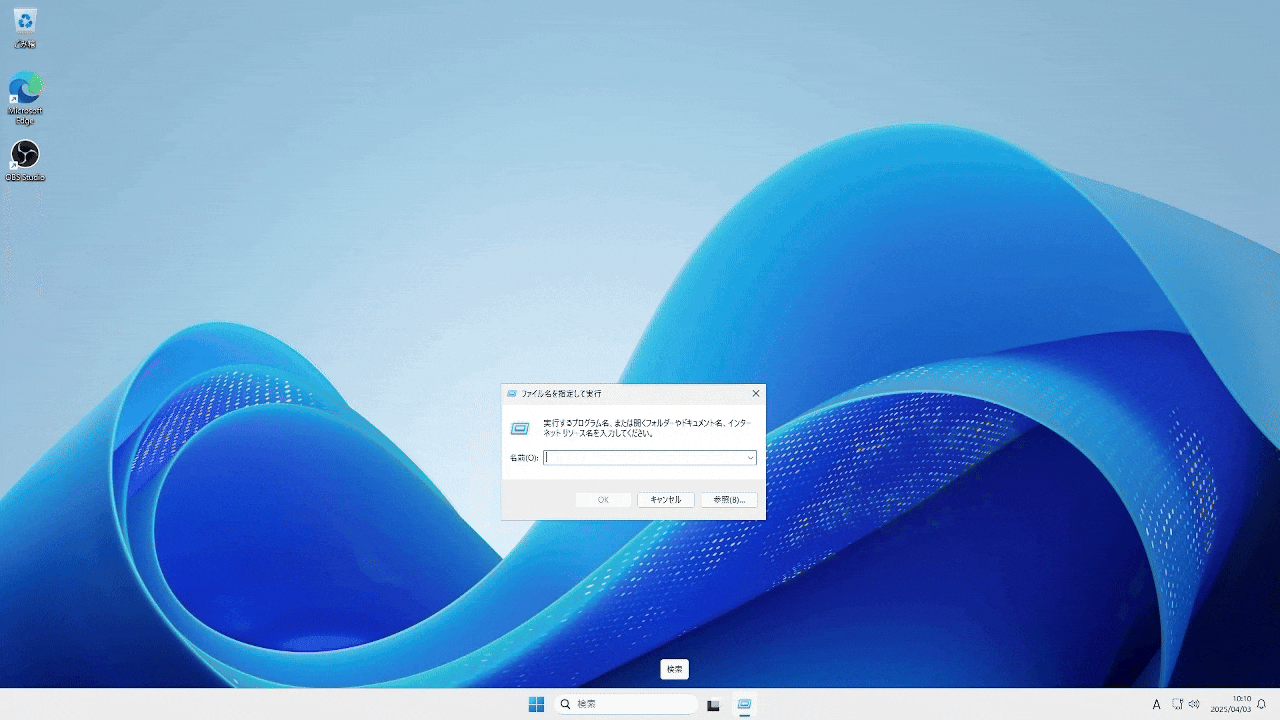The height and width of the screenshot is (720, 1280).
Task: Cancel the Run dialog with キャンセル
Action: (665, 499)
